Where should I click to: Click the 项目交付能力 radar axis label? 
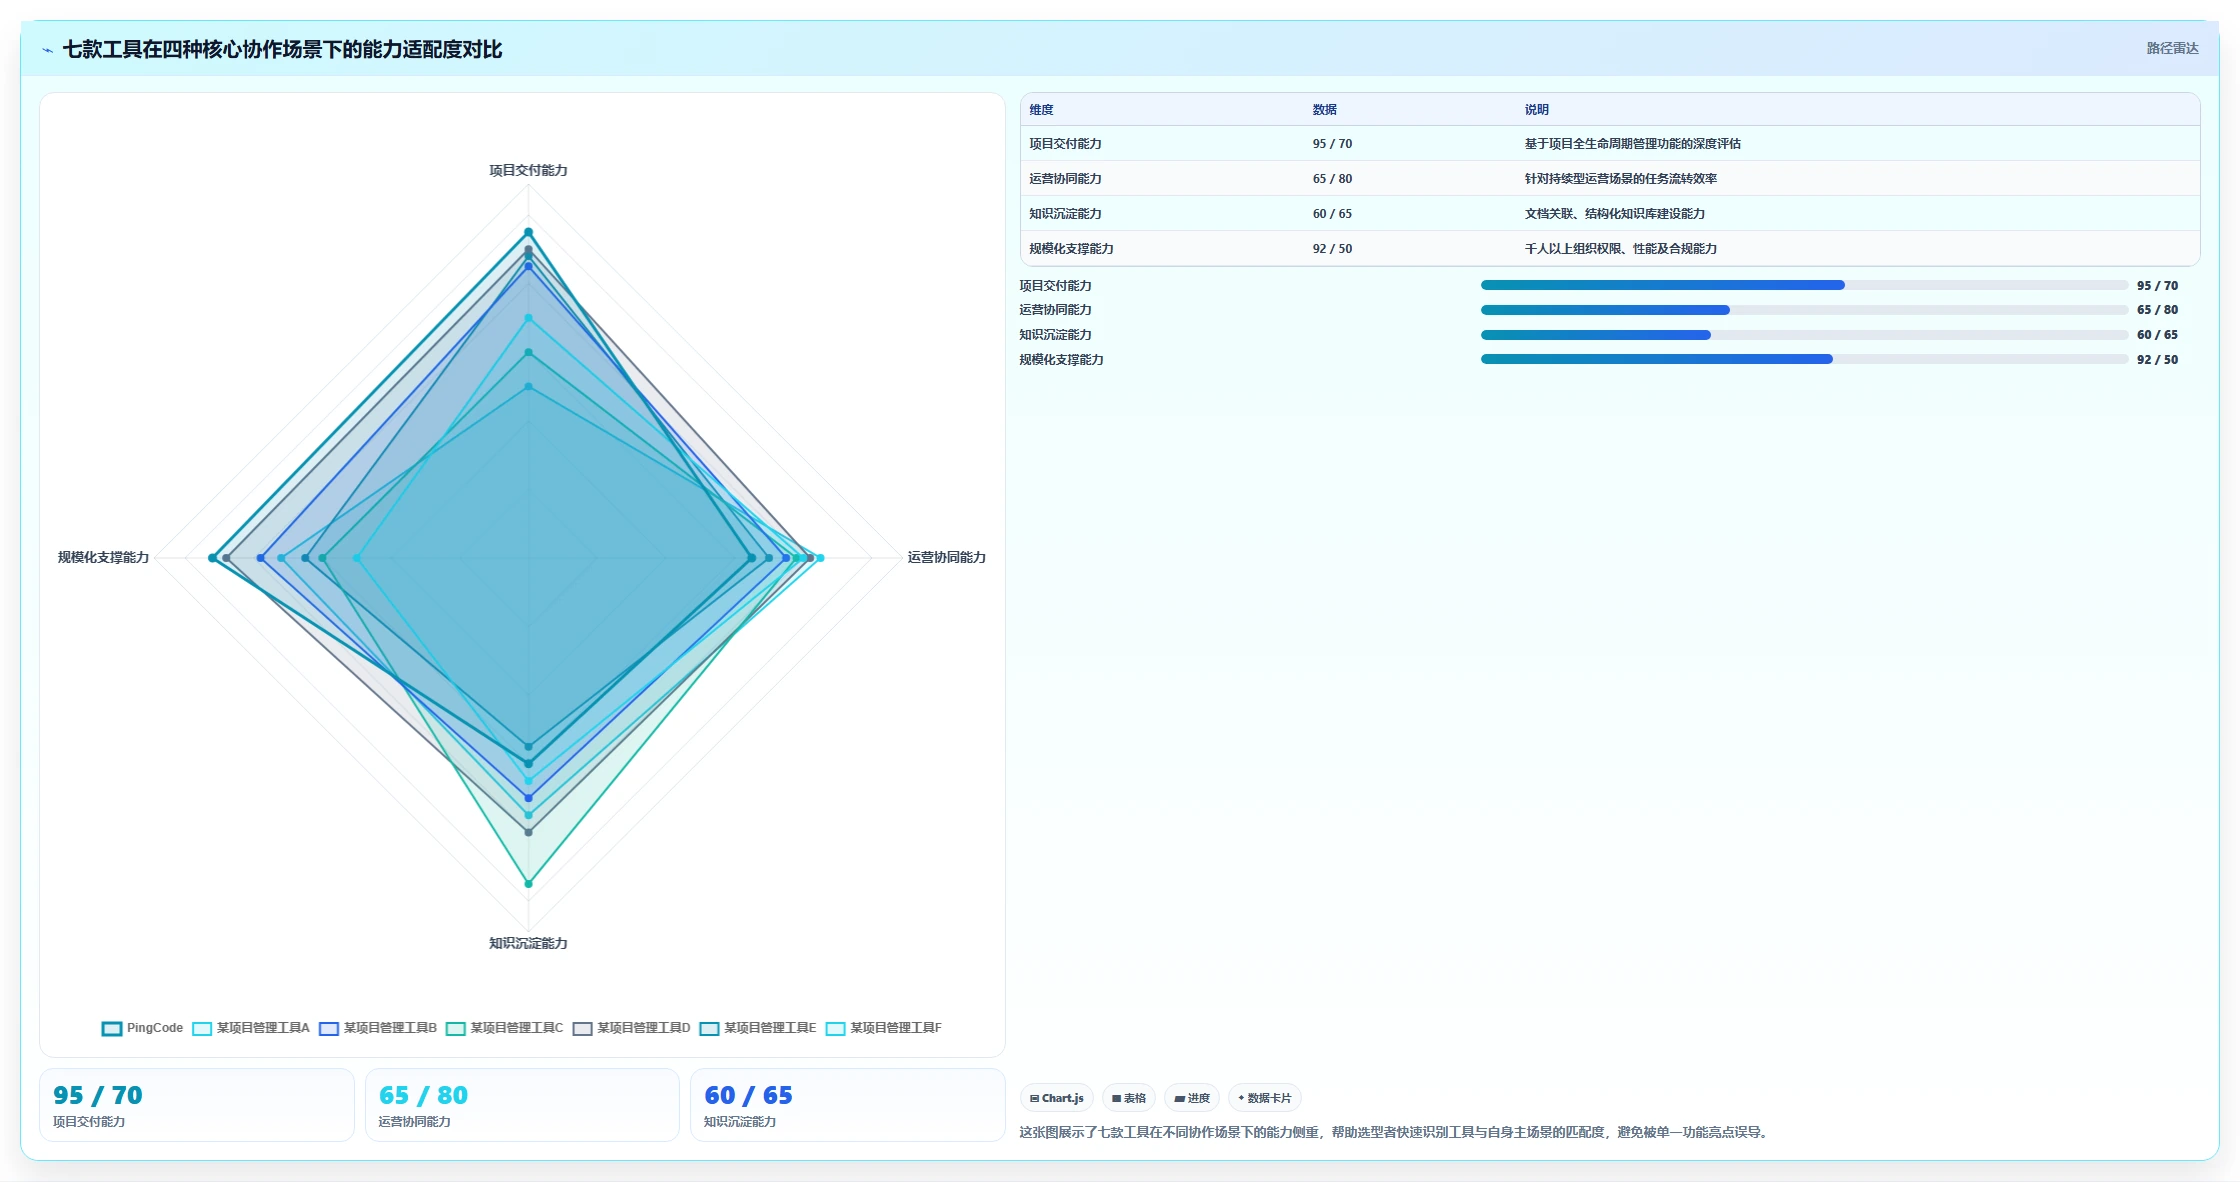tap(528, 171)
